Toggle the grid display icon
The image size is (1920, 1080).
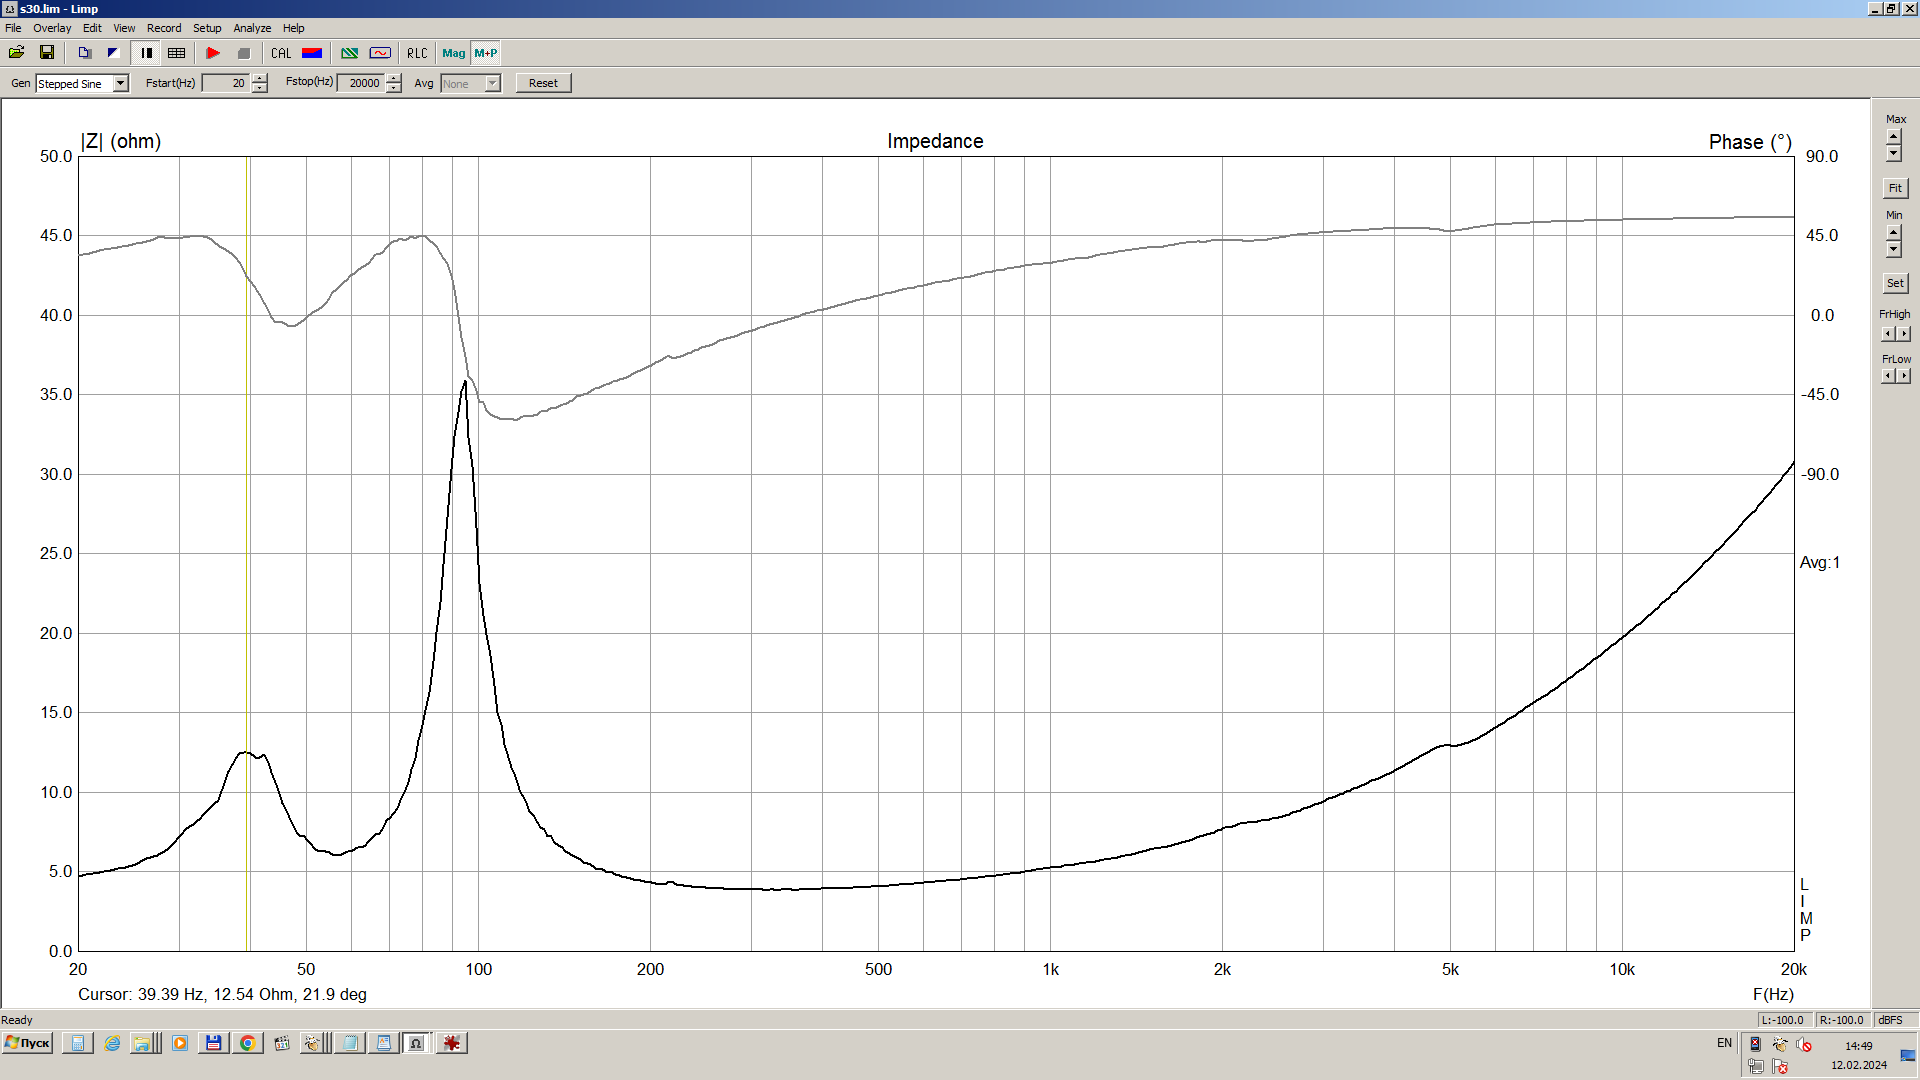[177, 53]
